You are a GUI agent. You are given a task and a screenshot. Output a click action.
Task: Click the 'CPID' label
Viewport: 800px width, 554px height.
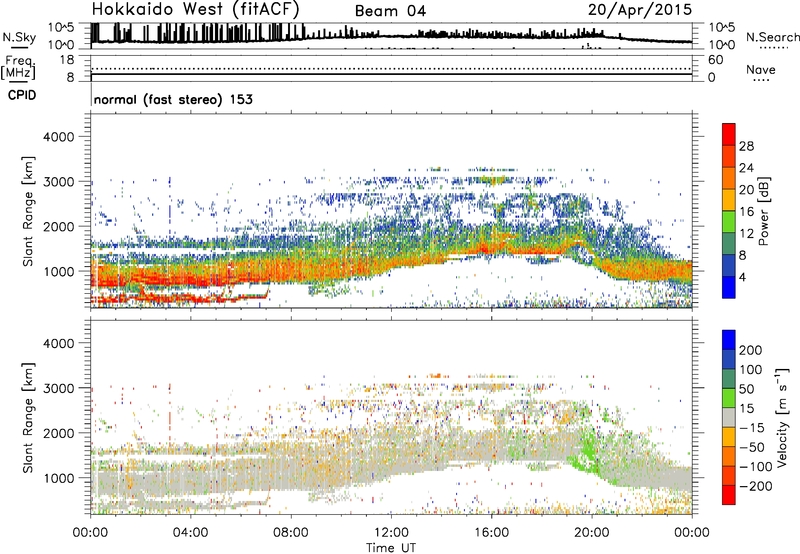tap(22, 95)
